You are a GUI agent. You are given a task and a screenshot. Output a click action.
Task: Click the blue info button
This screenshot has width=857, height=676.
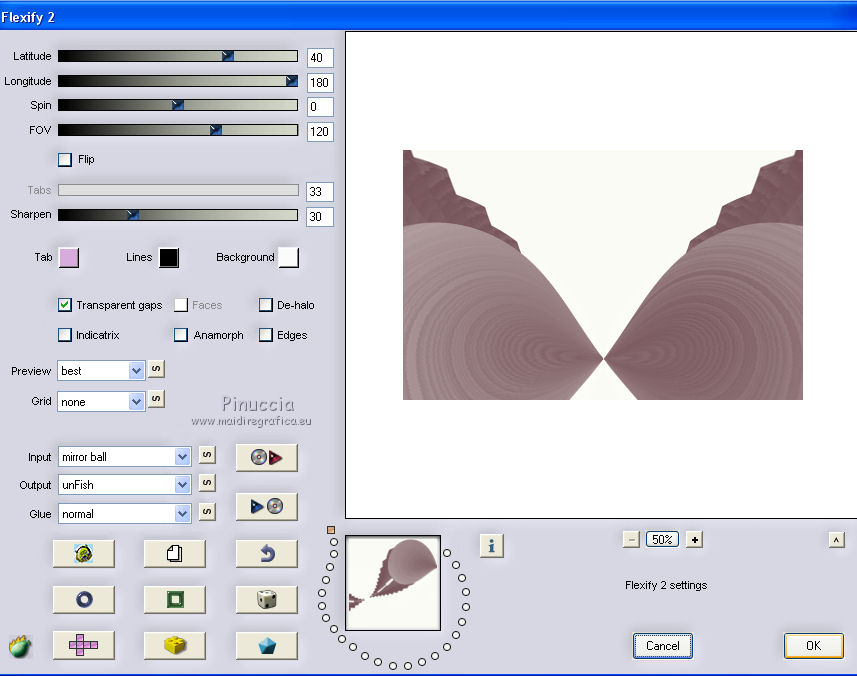pos(491,545)
